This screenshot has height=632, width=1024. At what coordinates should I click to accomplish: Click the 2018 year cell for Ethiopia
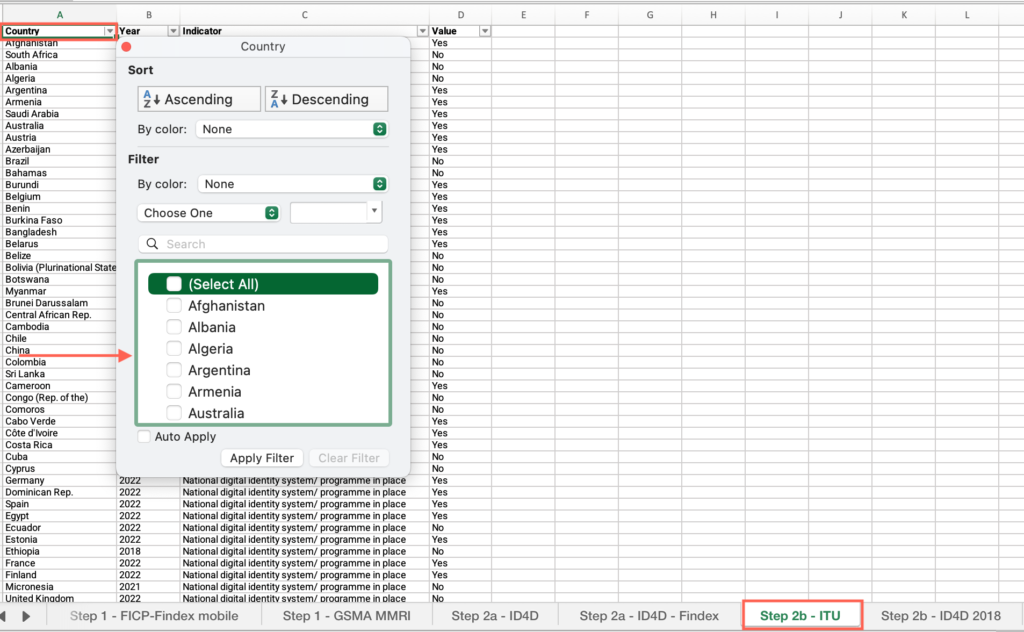pos(148,551)
